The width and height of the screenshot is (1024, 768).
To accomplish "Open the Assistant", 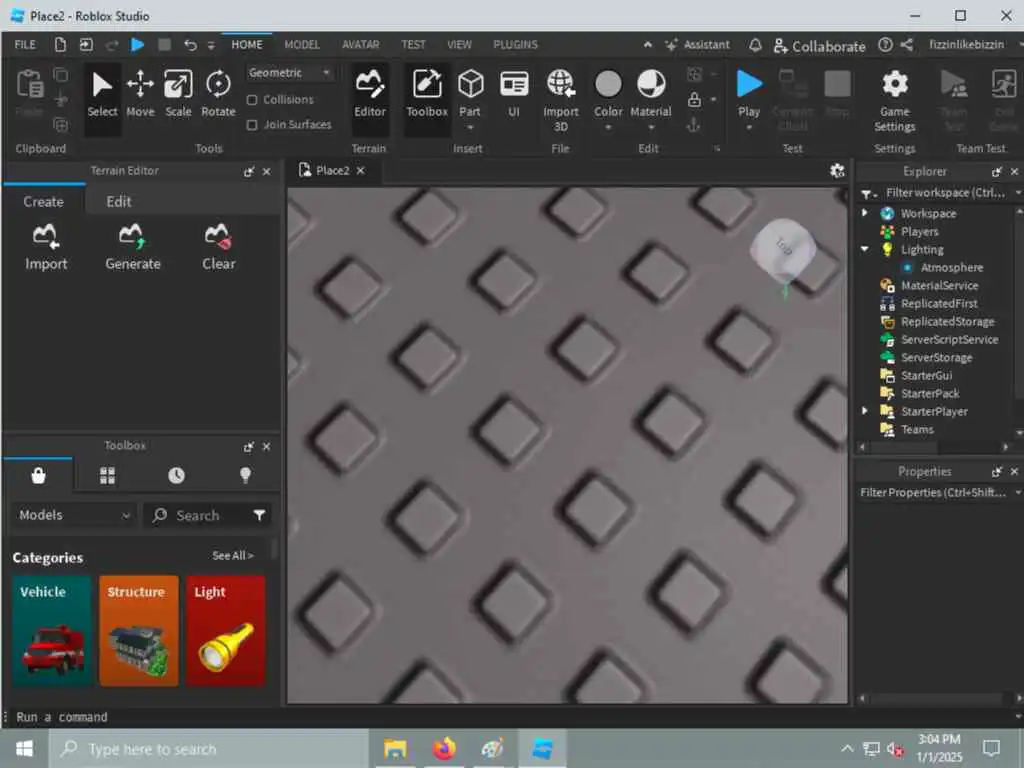I will pyautogui.click(x=697, y=45).
